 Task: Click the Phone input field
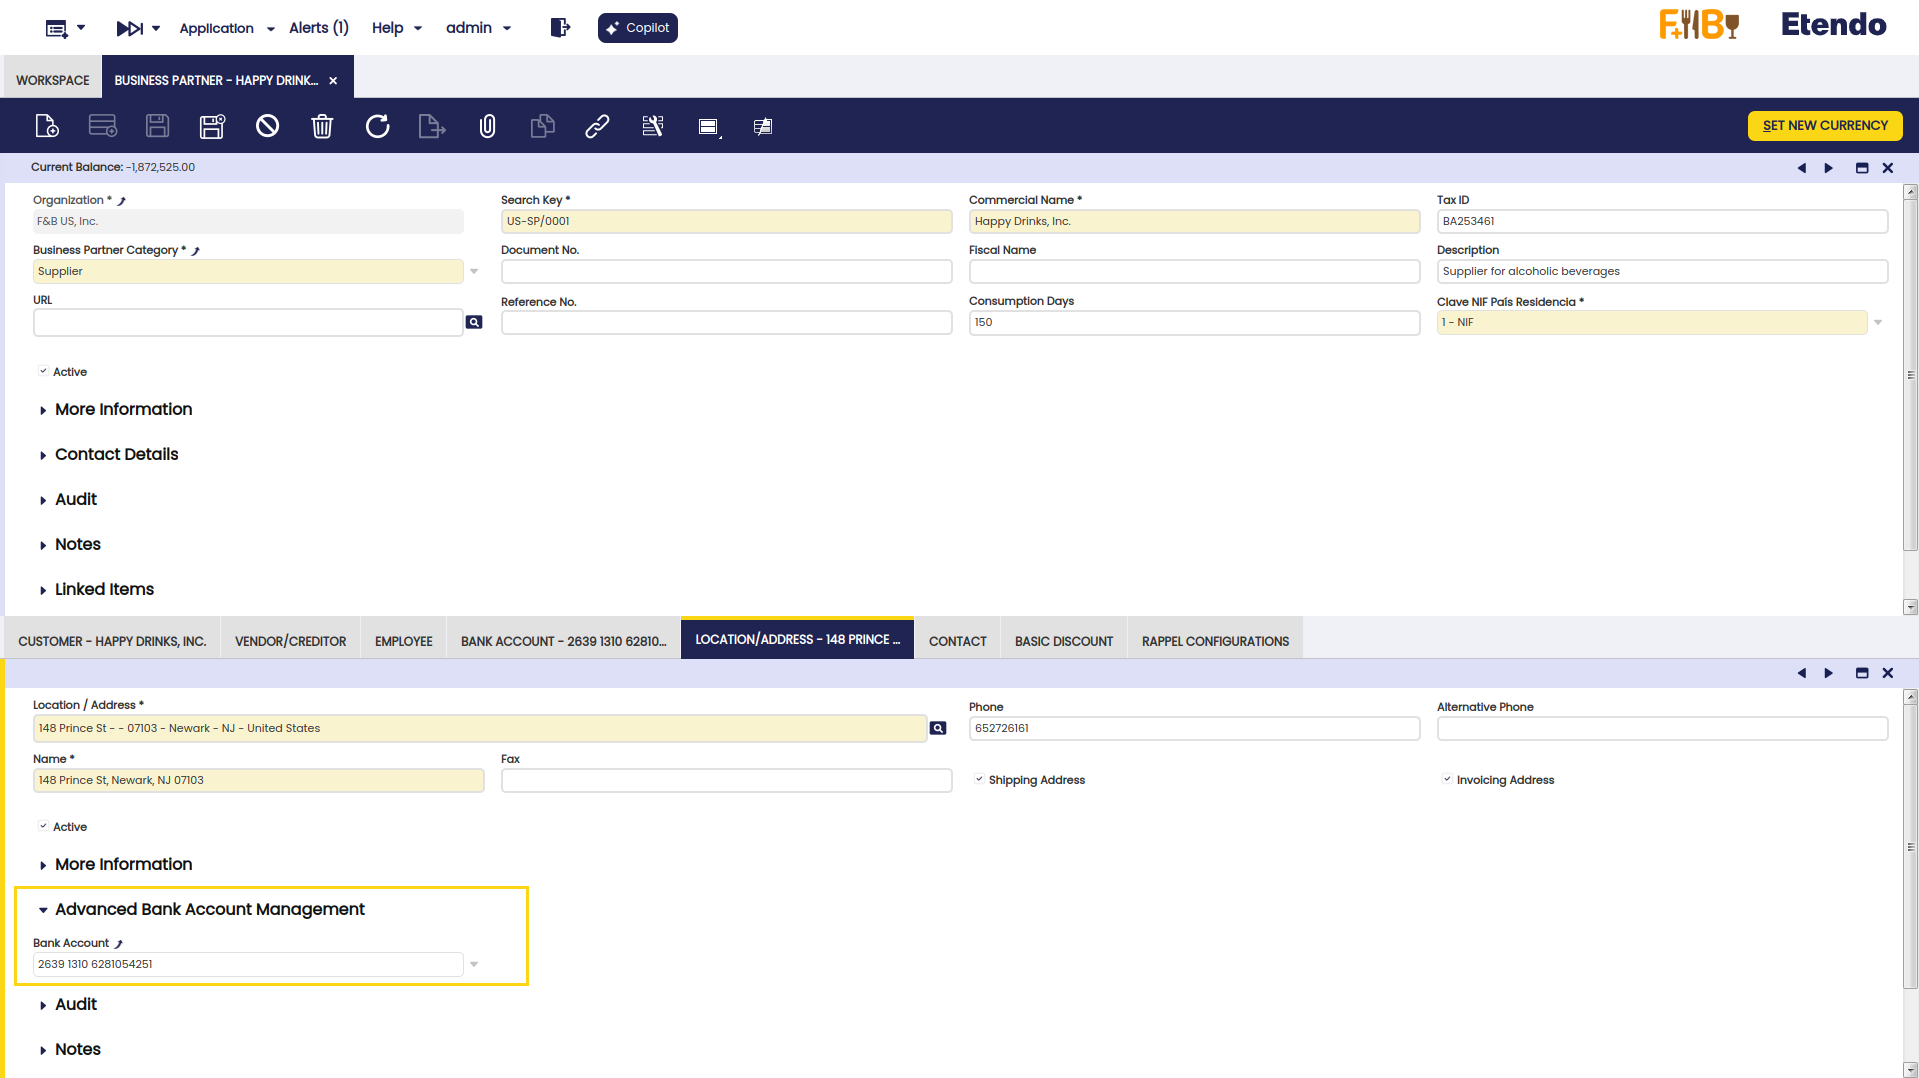1194,728
